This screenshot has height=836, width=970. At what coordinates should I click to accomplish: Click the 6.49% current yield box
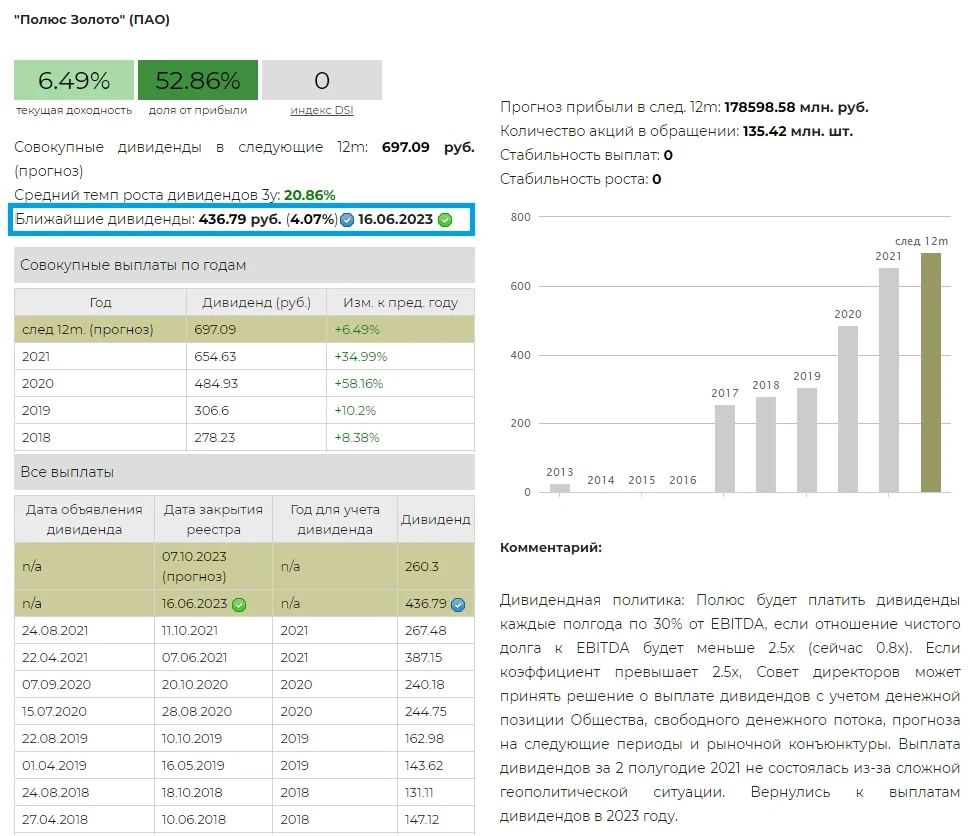(x=74, y=80)
